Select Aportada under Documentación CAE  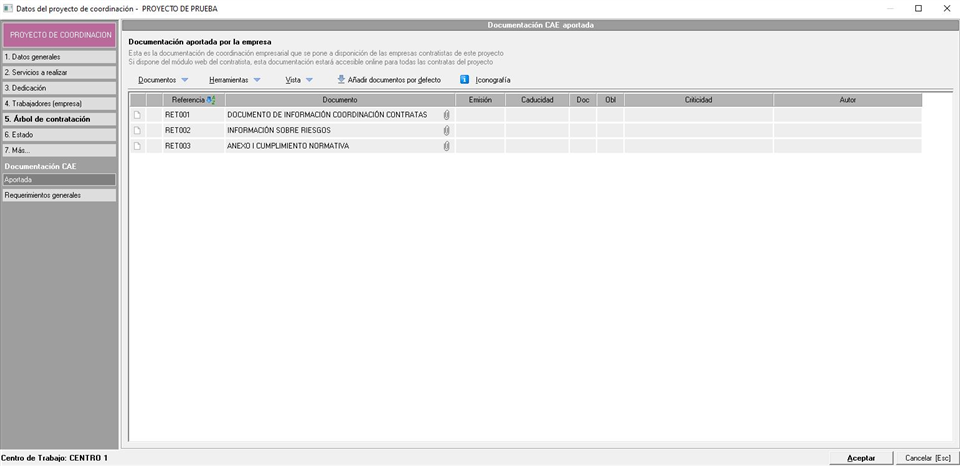[59, 180]
